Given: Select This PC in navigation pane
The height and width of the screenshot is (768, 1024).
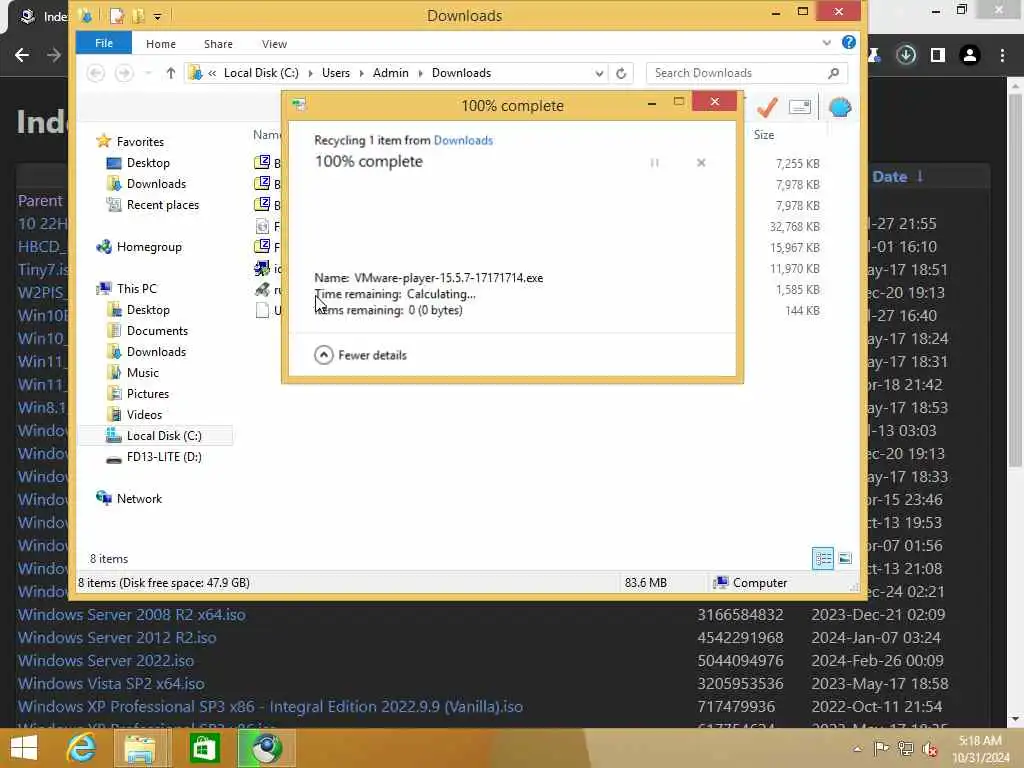Looking at the screenshot, I should click(136, 289).
